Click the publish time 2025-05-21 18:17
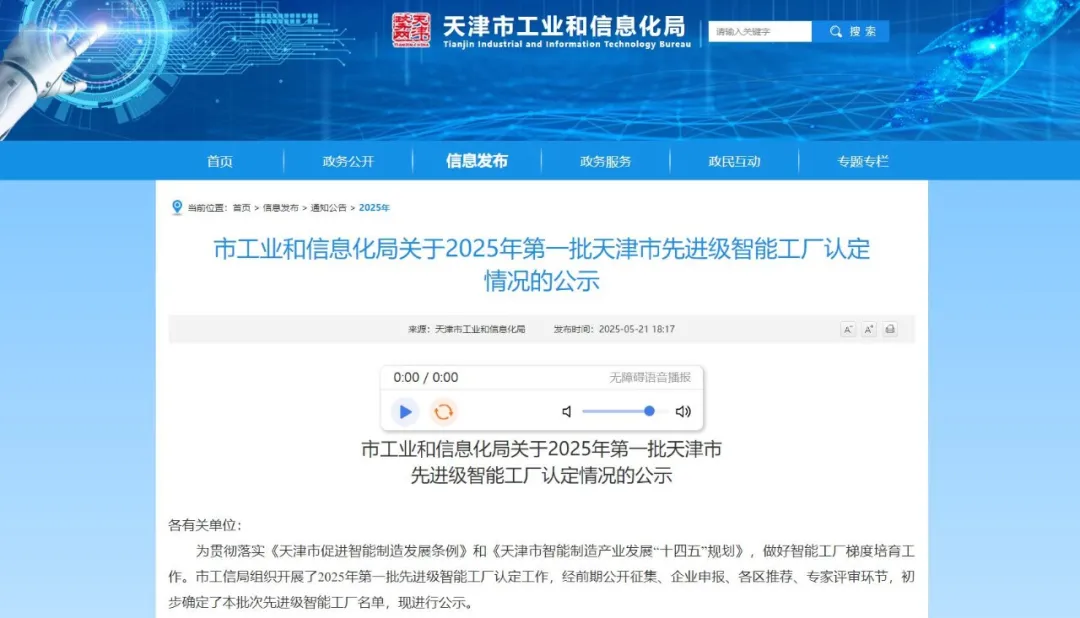Image resolution: width=1080 pixels, height=618 pixels. (614, 329)
